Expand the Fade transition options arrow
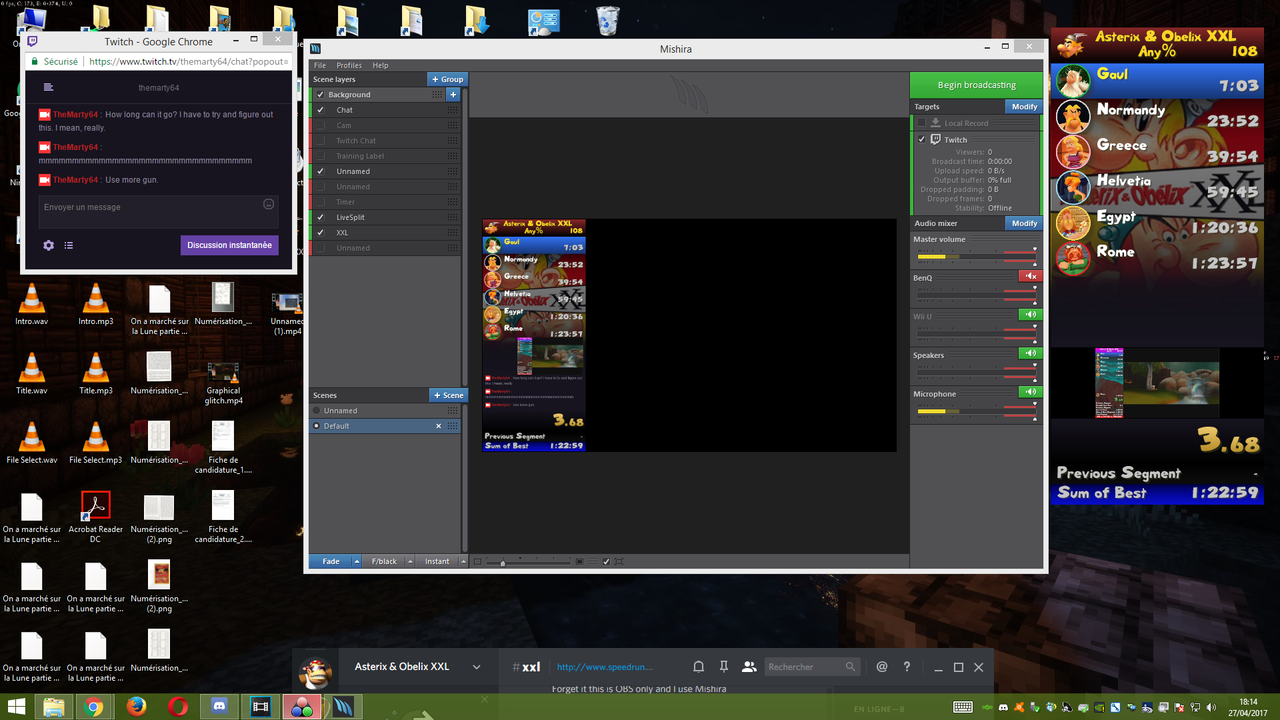This screenshot has height=720, width=1280. (356, 562)
